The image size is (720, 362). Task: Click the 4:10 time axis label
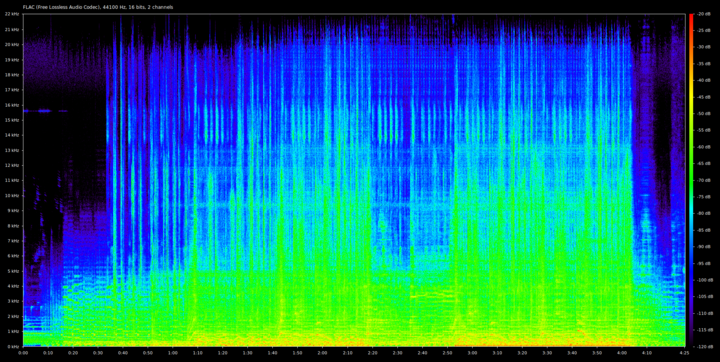(x=647, y=353)
